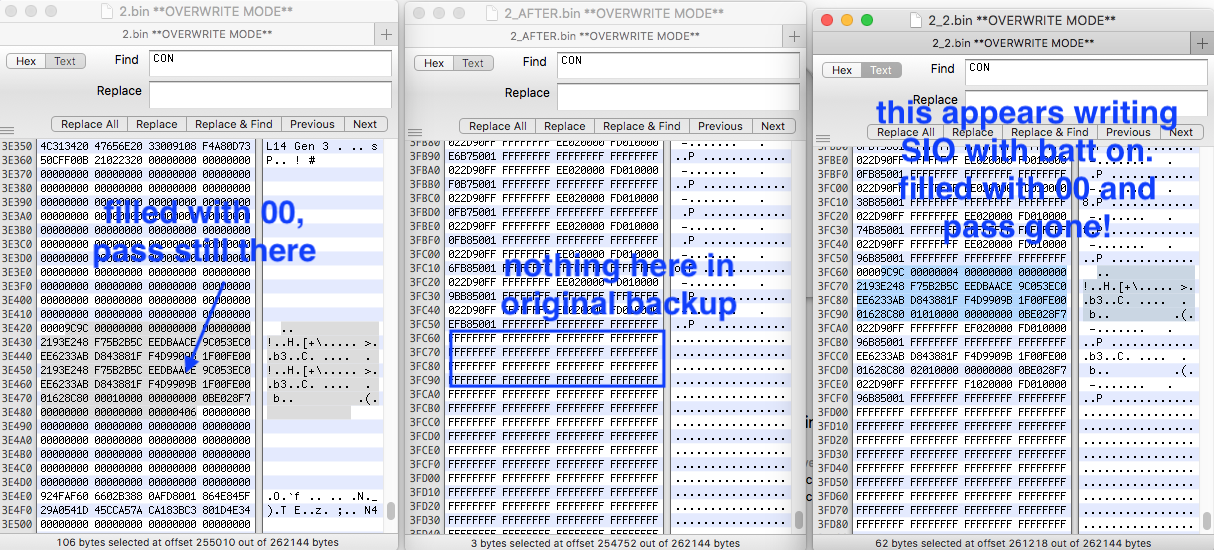1214x550 pixels.
Task: Select Hex search mode in 2_AFTER.bin window
Action: click(434, 63)
